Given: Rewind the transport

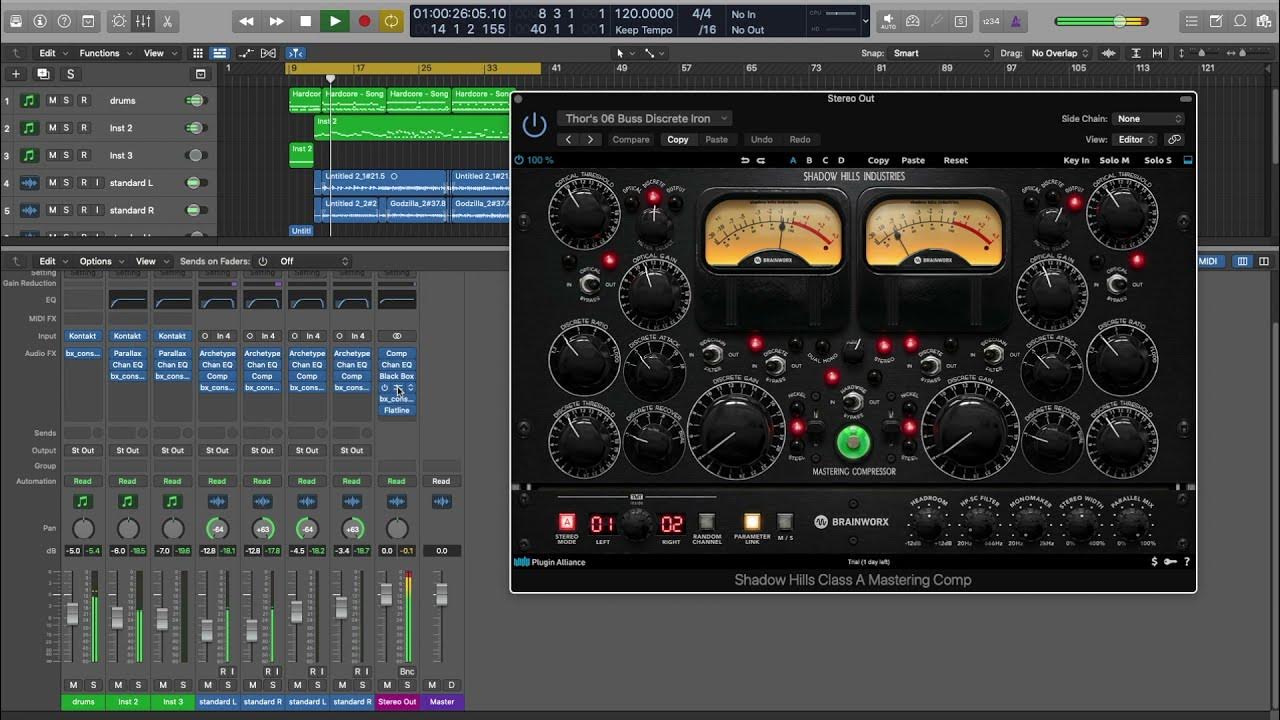Looking at the screenshot, I should point(247,21).
